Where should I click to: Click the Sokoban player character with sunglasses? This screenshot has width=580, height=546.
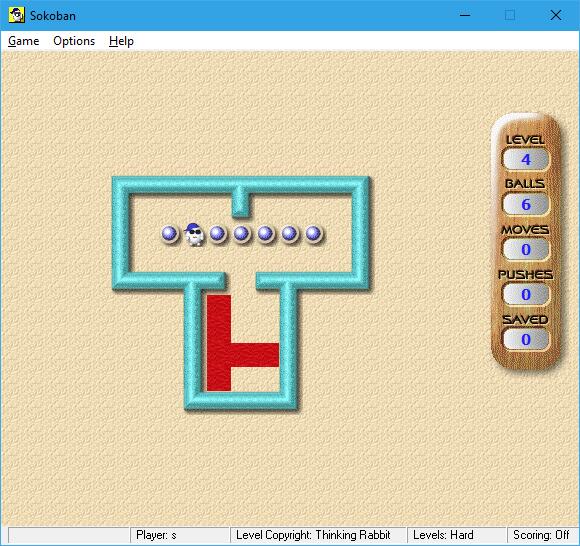coord(193,234)
